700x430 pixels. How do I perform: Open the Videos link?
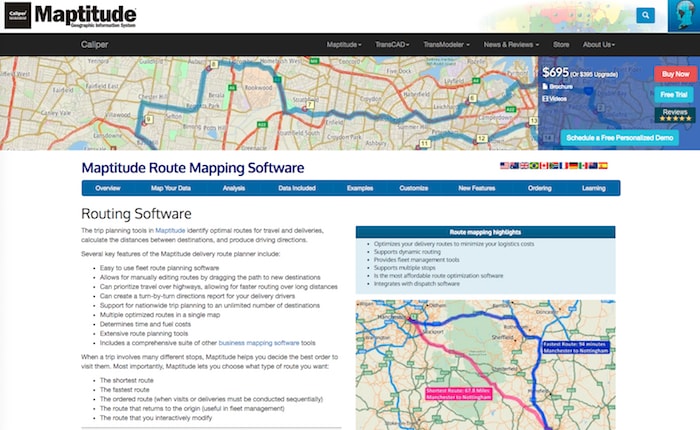[x=554, y=99]
